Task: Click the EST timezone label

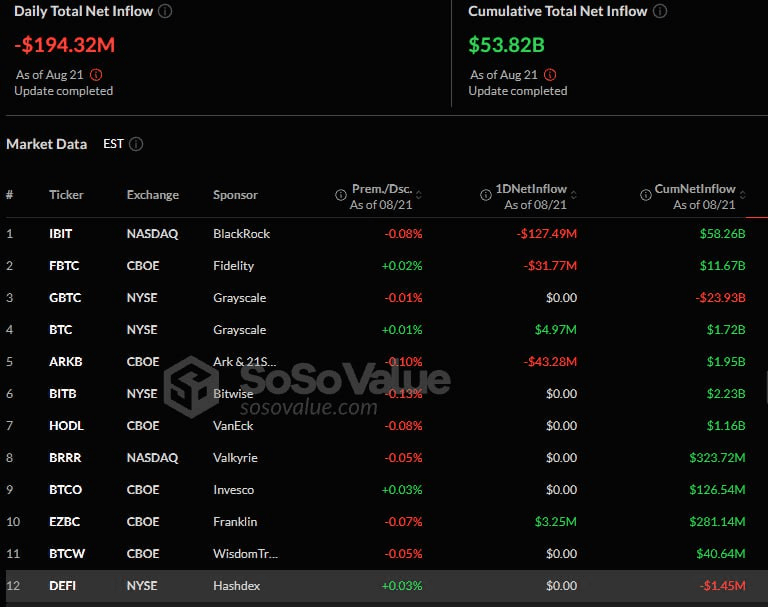Action: pyautogui.click(x=113, y=144)
